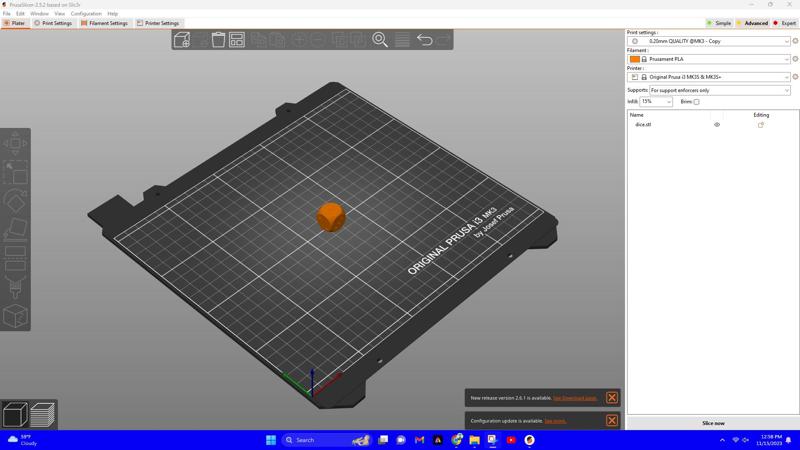Click the Copy icon in top toolbar
Screen dimensions: 800x450
259,40
